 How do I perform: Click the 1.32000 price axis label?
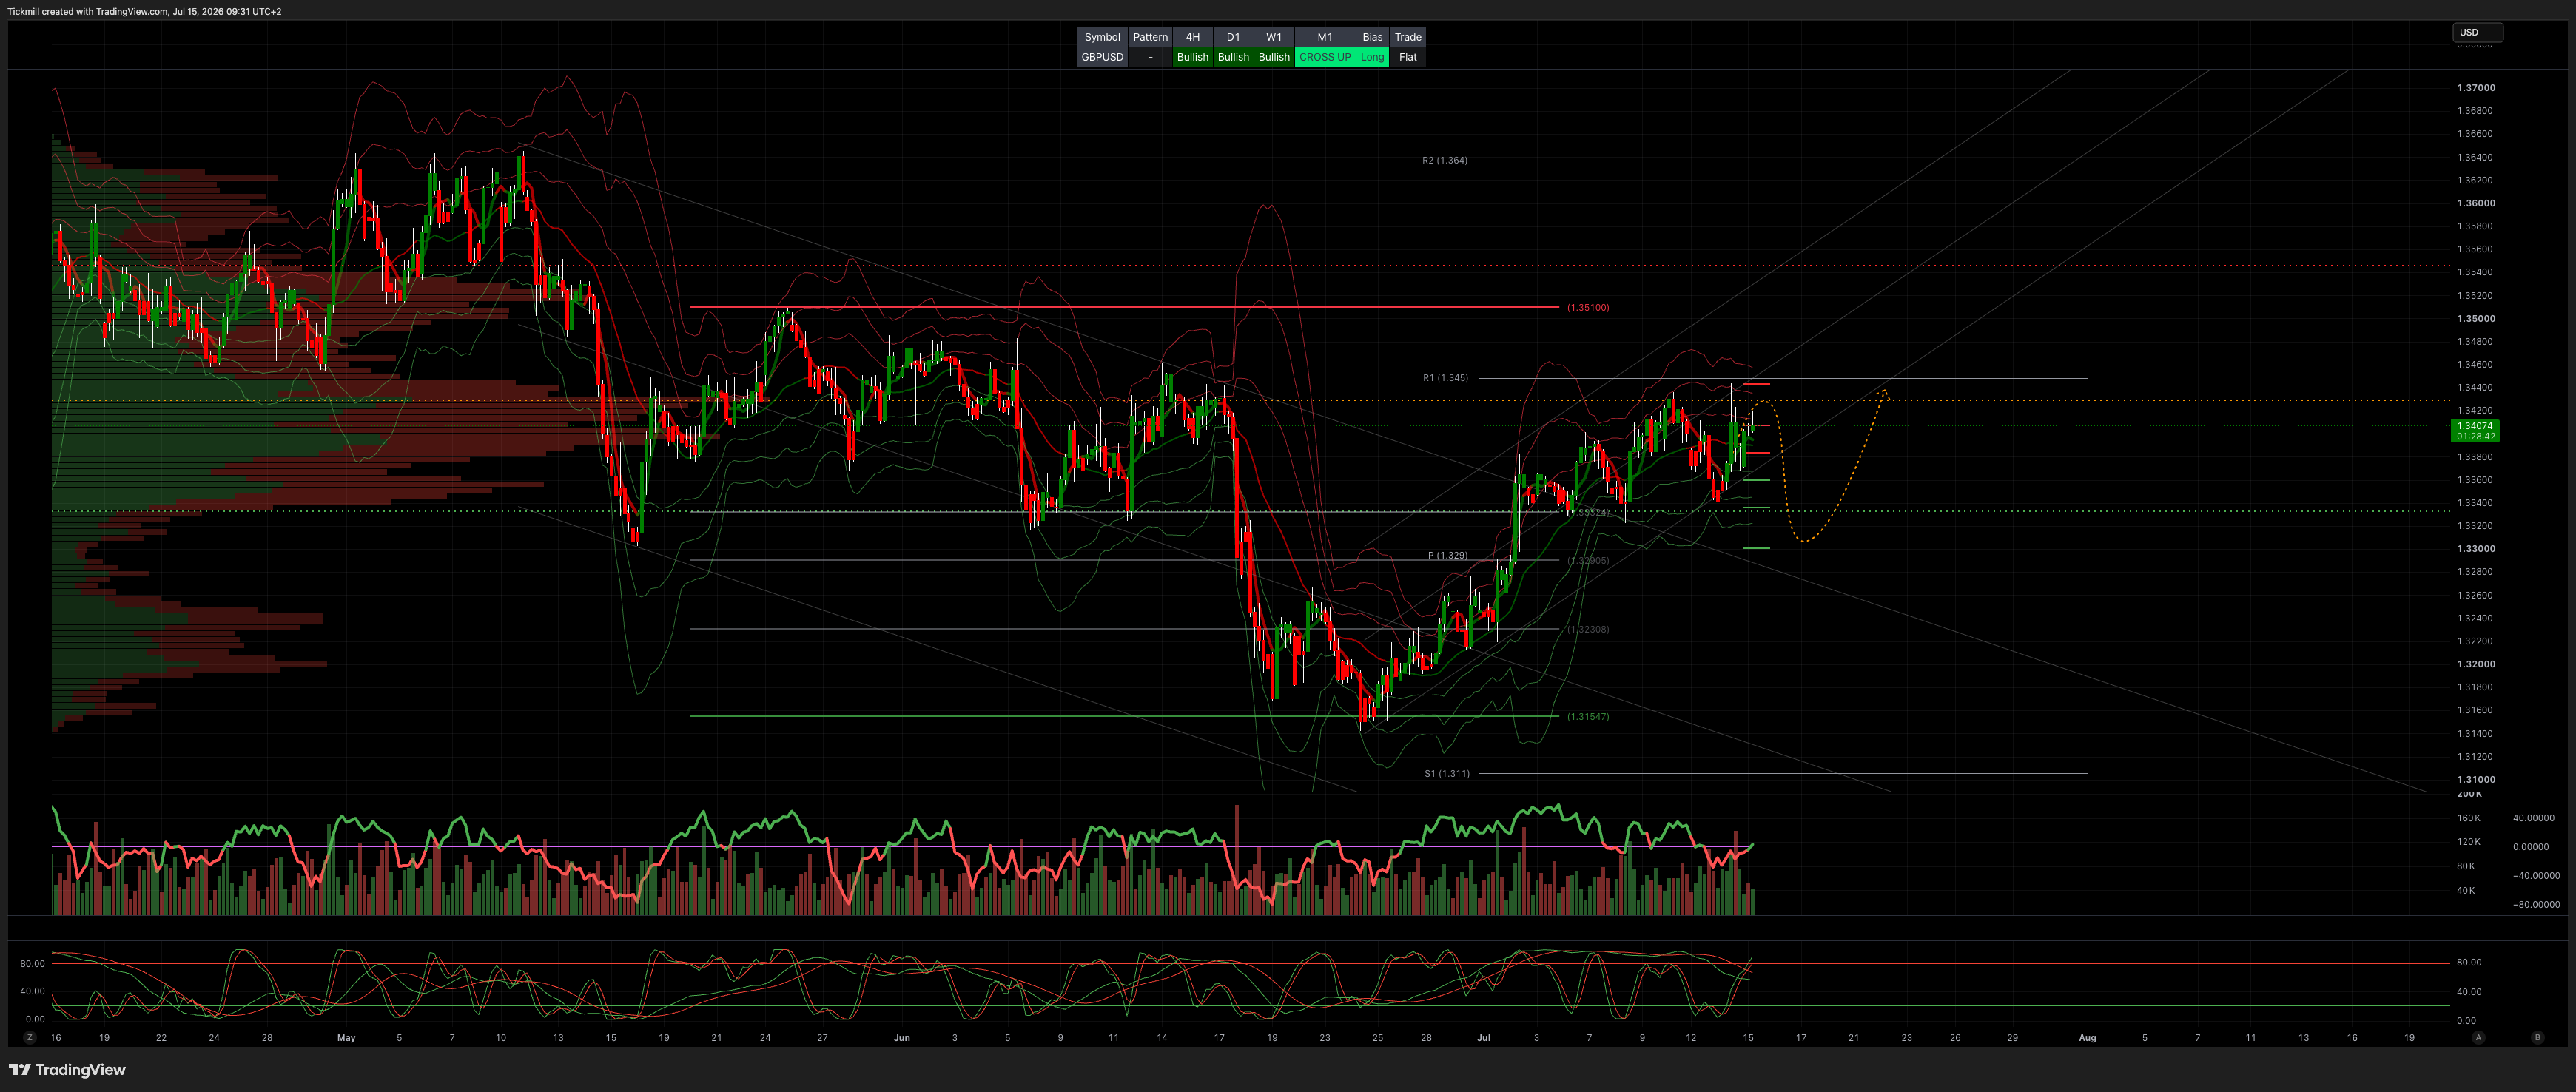click(2476, 664)
